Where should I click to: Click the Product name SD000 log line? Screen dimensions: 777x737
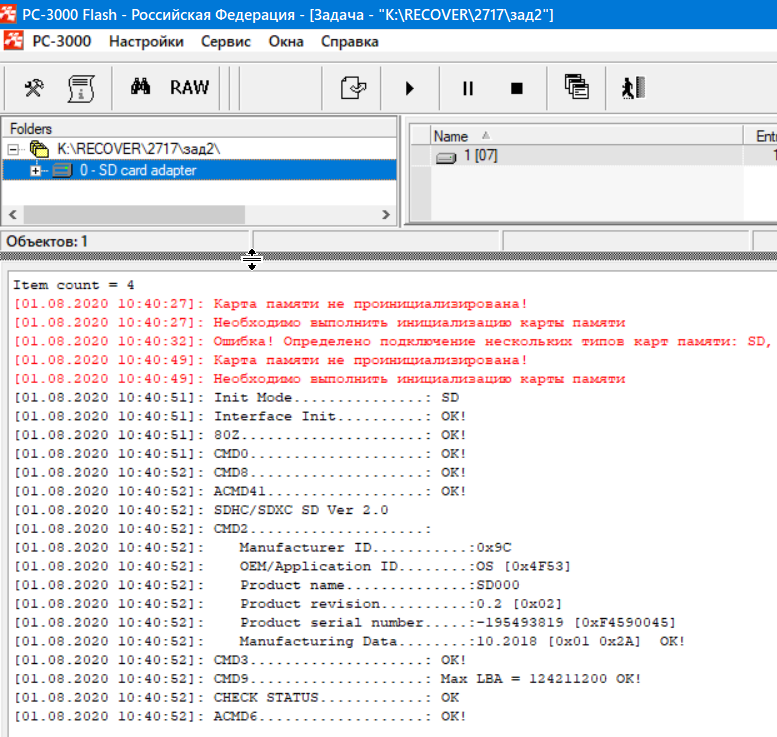(x=266, y=585)
